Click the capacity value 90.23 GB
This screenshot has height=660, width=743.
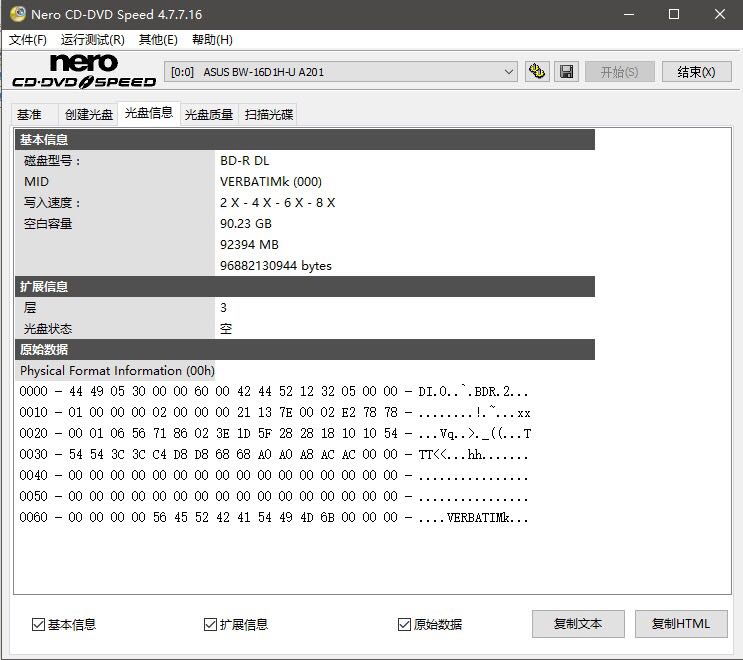click(x=246, y=224)
